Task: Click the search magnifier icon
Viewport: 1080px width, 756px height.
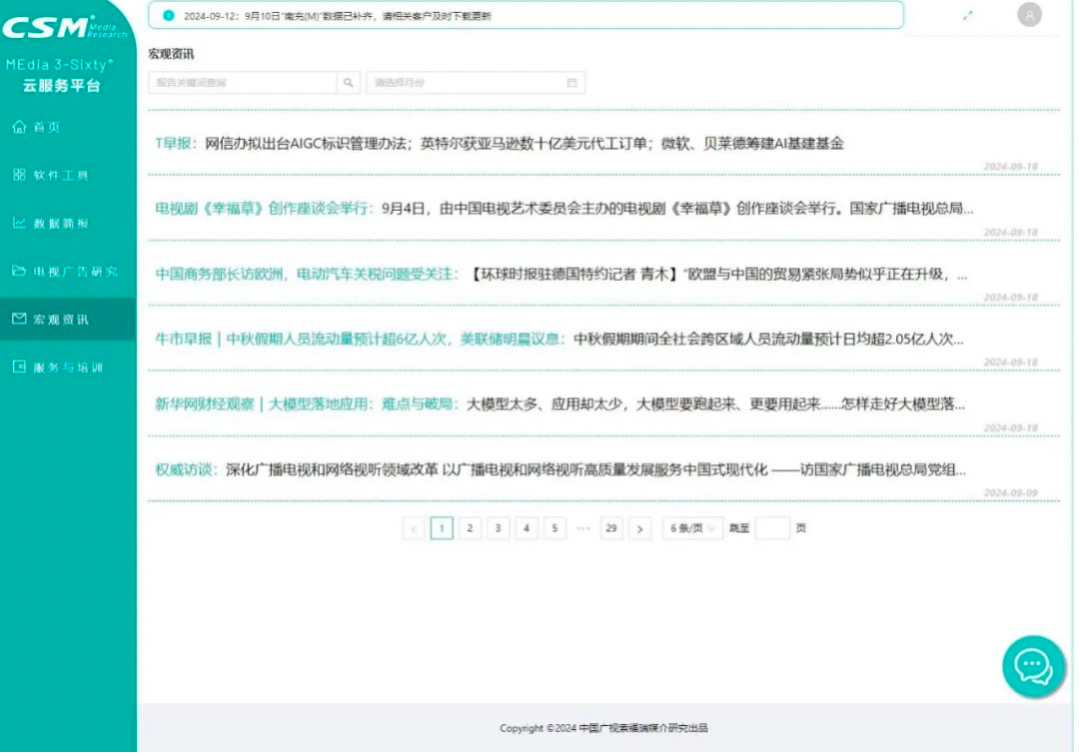Action: (x=349, y=83)
